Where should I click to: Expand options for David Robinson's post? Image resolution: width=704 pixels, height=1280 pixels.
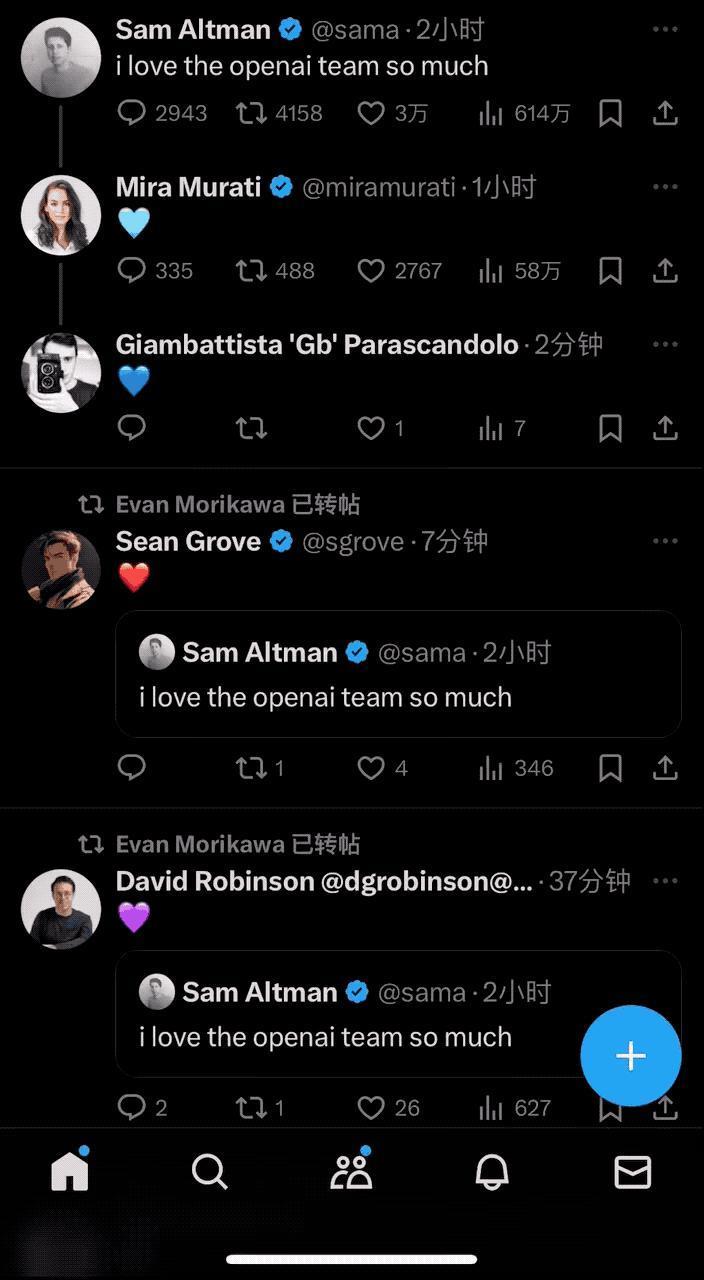[665, 881]
